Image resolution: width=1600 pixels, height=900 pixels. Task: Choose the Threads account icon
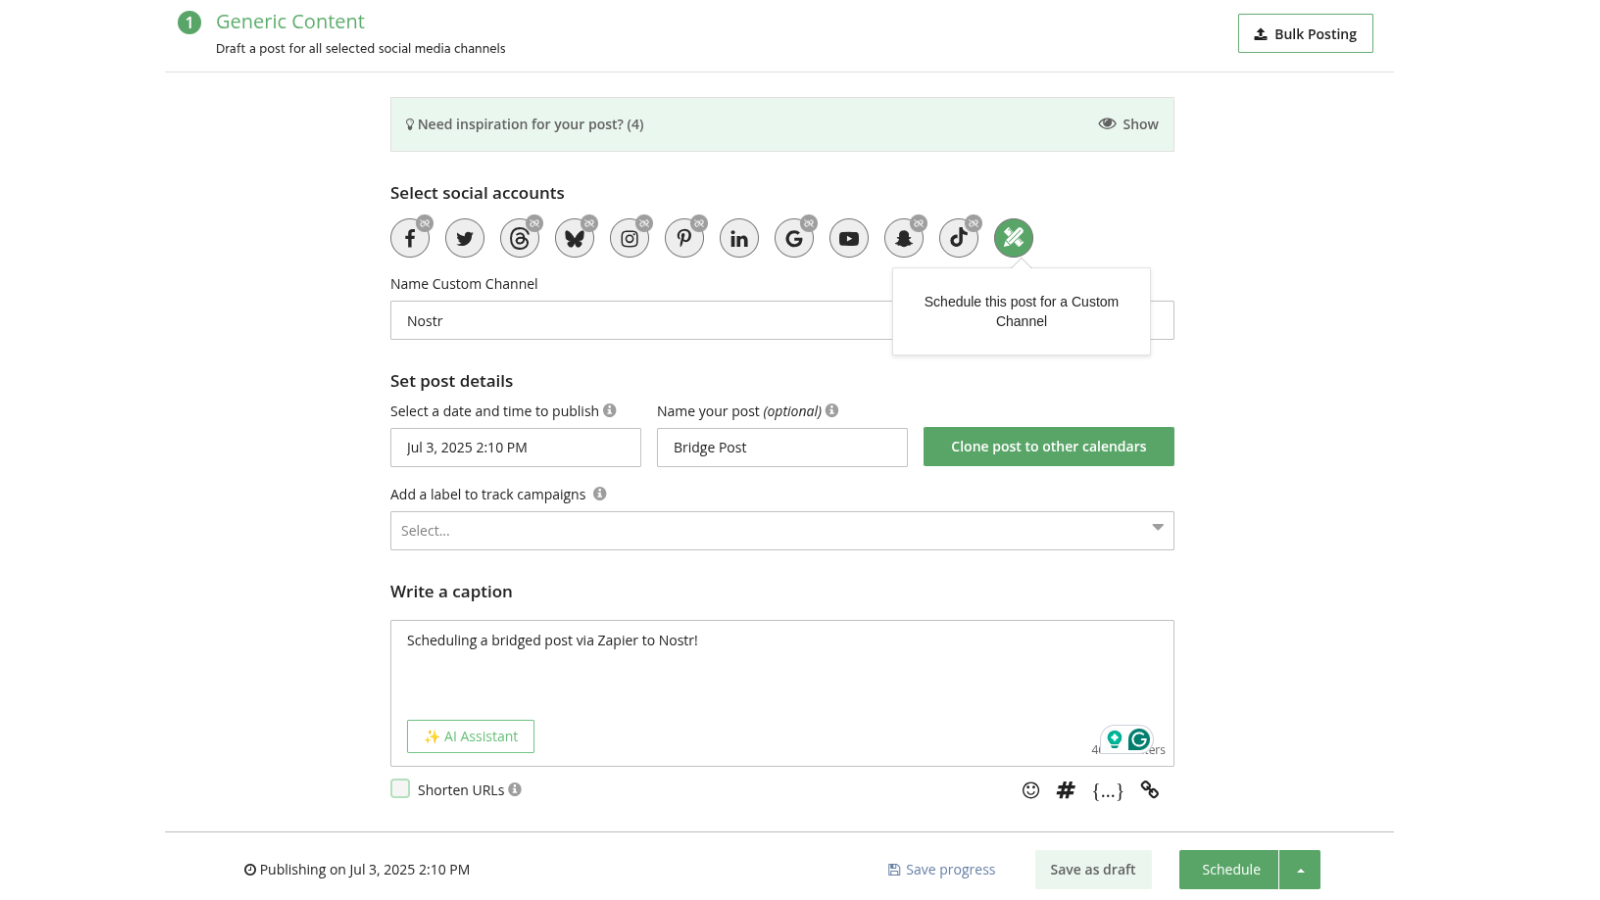[519, 239]
